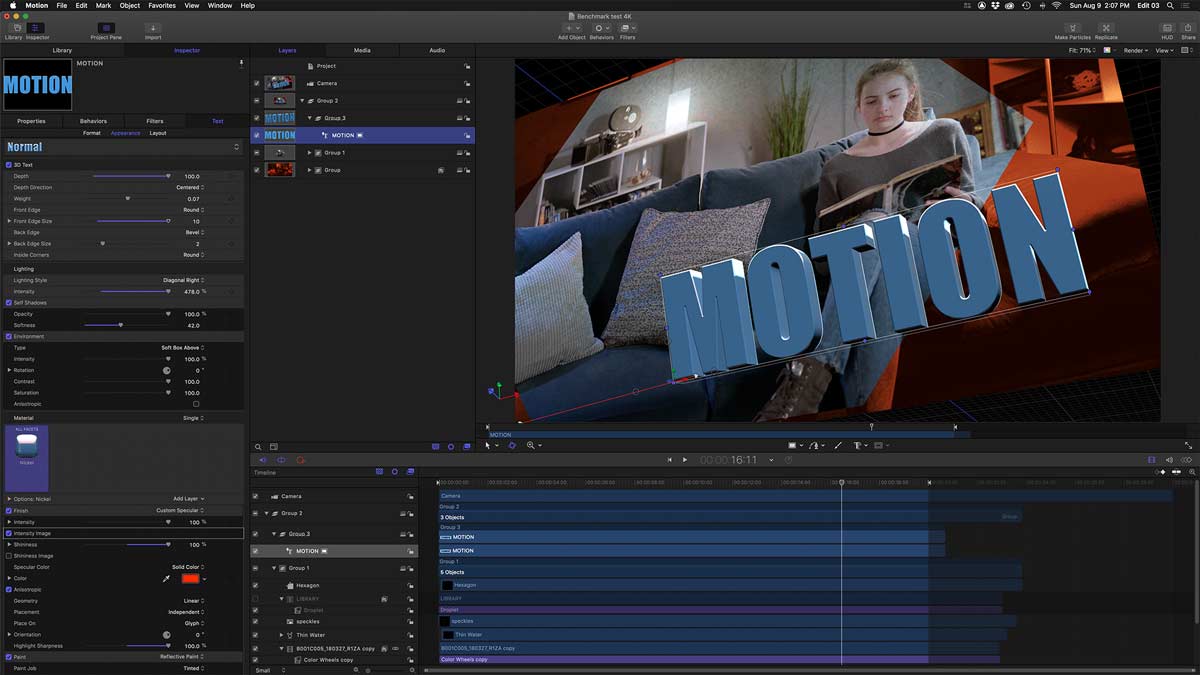1200x675 pixels.
Task: Click the Play button in transport
Action: (685, 460)
